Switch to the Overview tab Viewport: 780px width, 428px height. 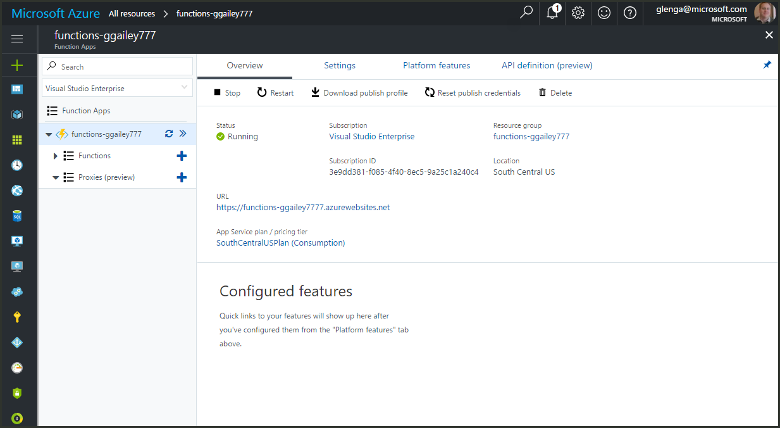(245, 65)
